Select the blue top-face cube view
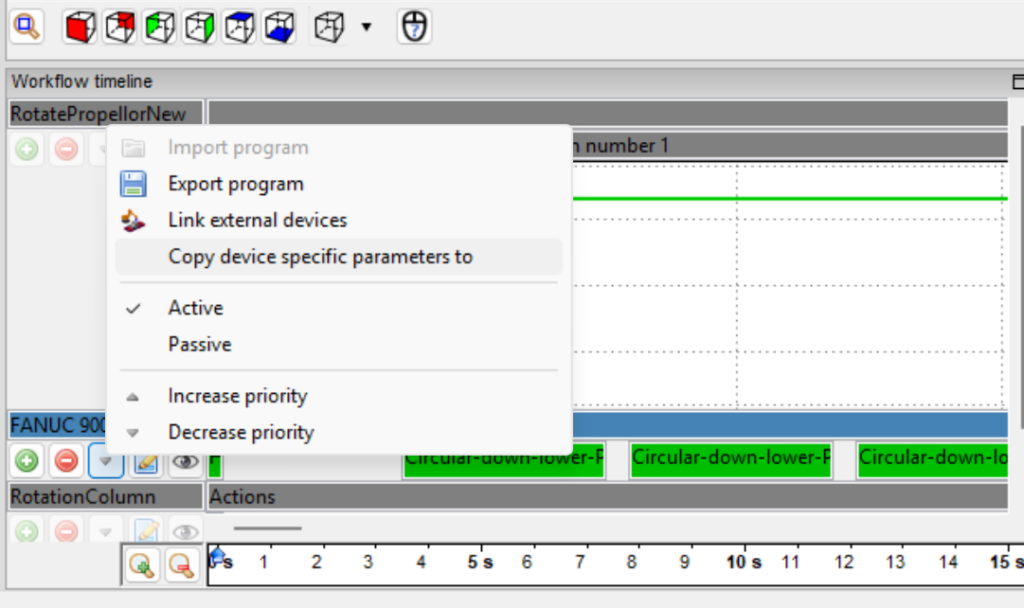This screenshot has width=1024, height=608. click(239, 27)
